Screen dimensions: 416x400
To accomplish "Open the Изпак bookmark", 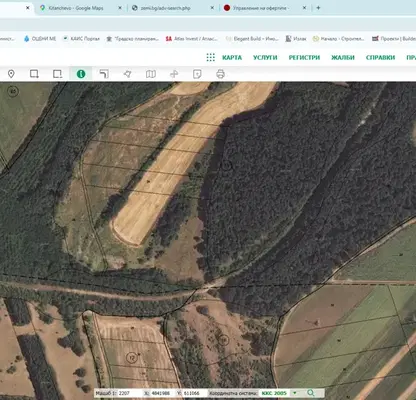I will point(296,39).
